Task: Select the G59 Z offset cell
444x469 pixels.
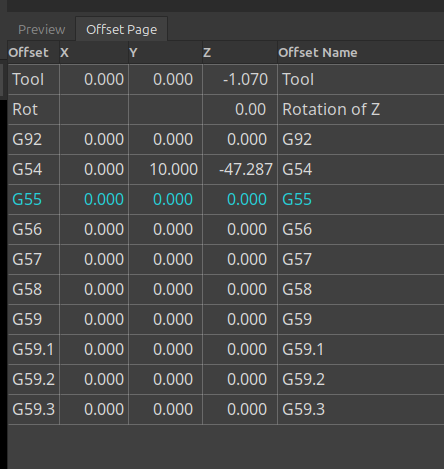Action: click(x=240, y=319)
